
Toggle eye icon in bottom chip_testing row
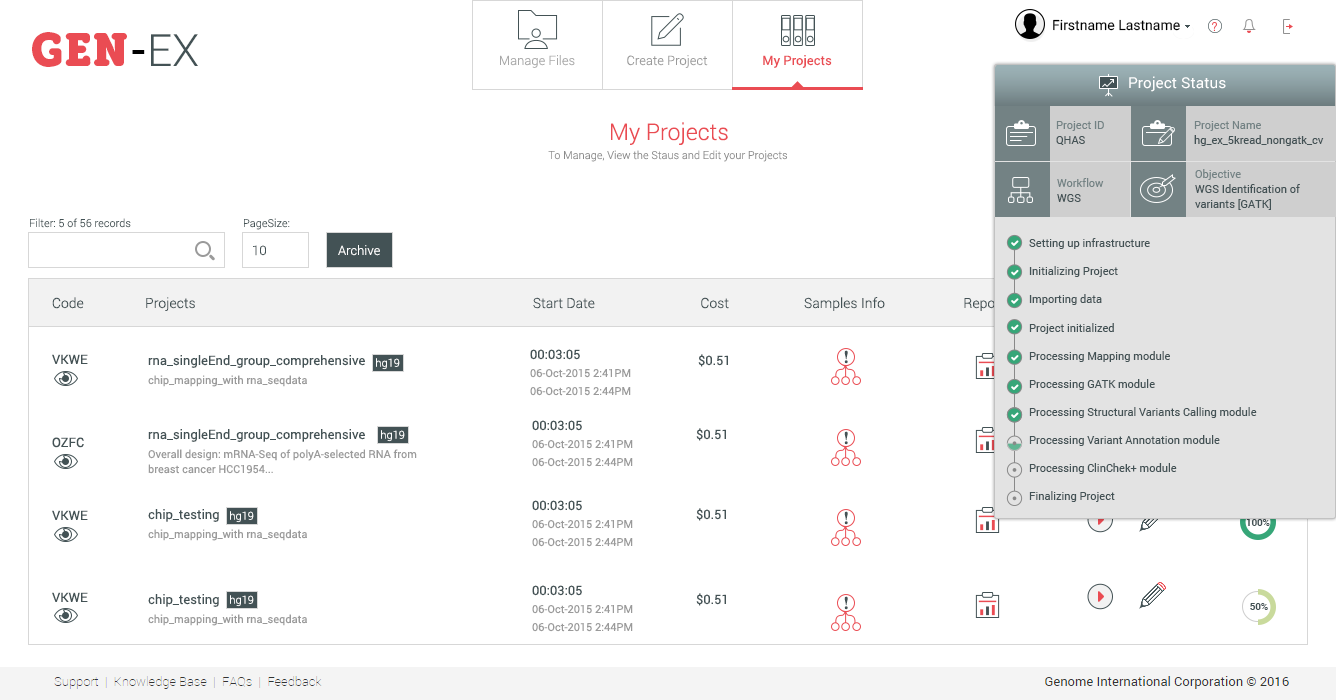pyautogui.click(x=66, y=616)
